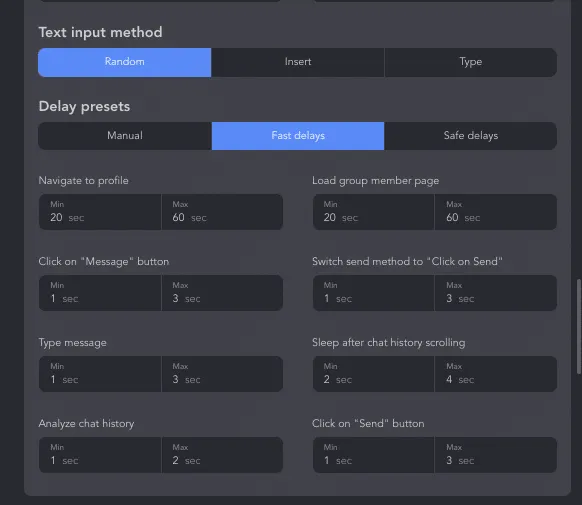Choose the Fast delays preset
The width and height of the screenshot is (582, 505).
point(298,136)
